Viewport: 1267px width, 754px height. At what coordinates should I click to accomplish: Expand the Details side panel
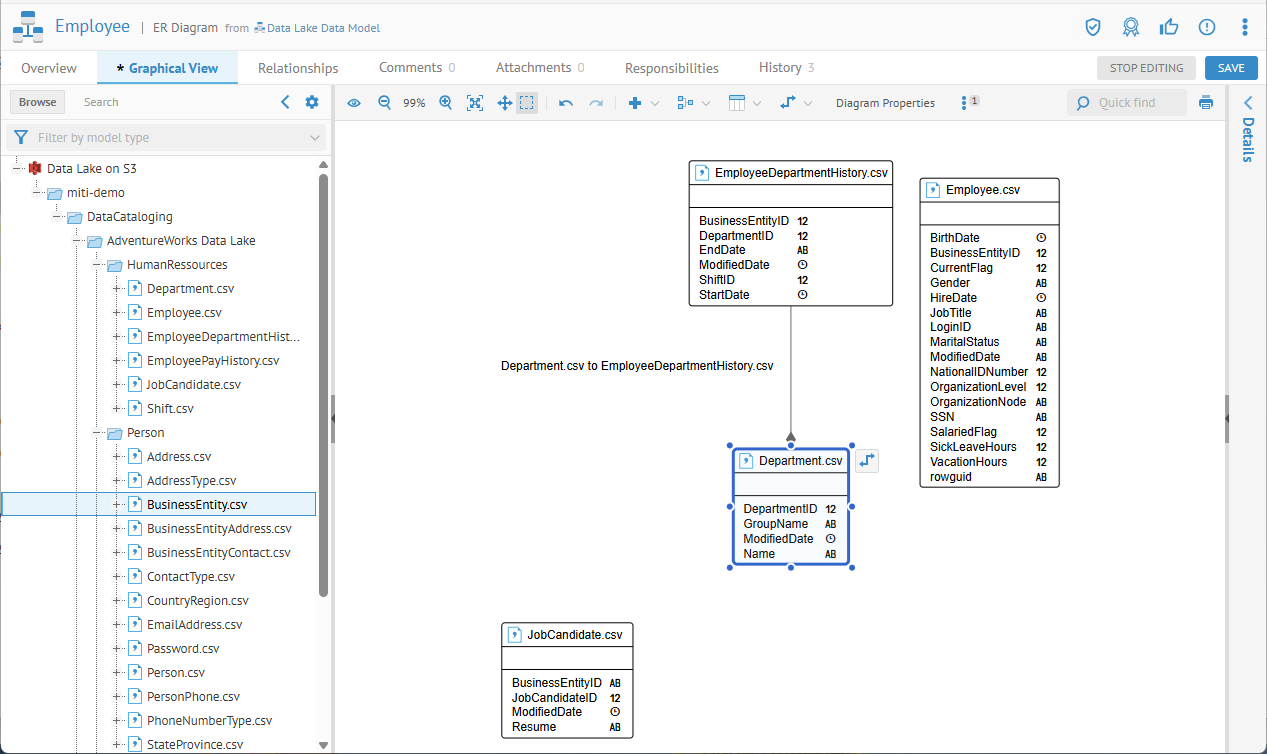[x=1247, y=103]
